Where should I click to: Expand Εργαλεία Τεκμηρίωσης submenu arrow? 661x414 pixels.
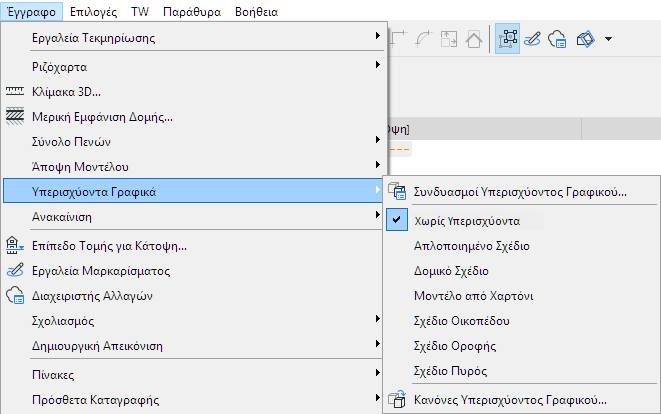click(x=378, y=36)
